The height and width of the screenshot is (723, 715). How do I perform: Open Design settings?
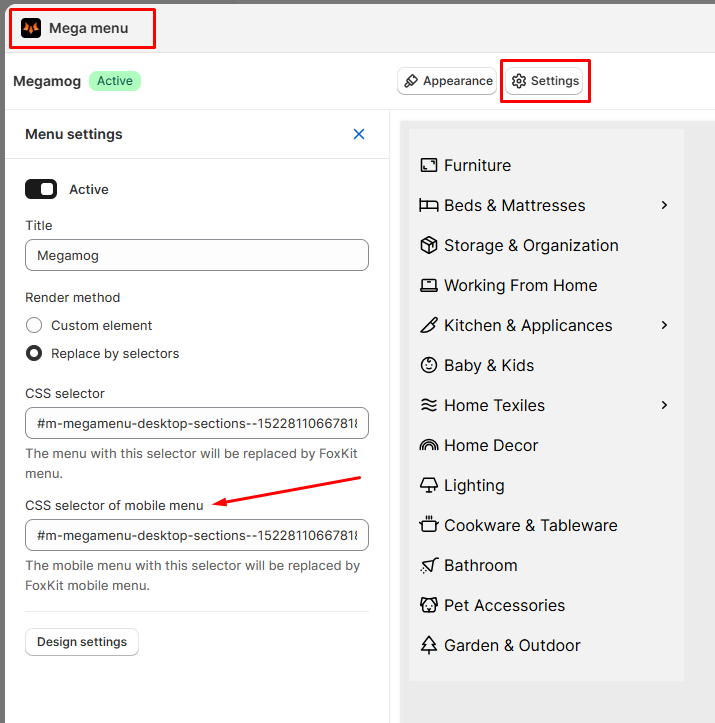tap(82, 642)
